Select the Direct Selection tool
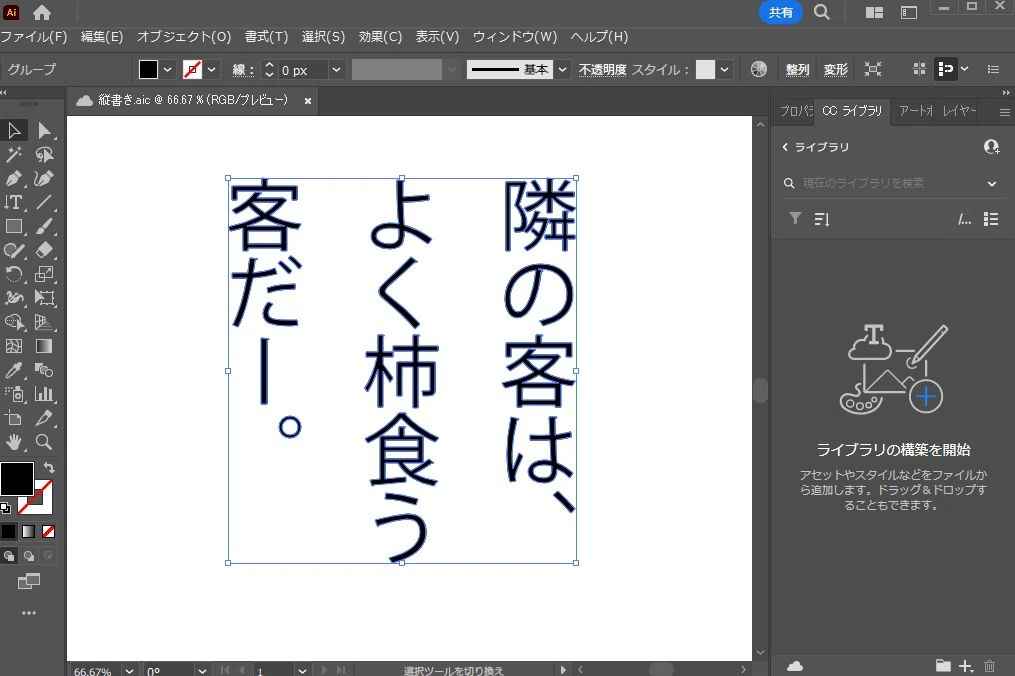This screenshot has height=676, width=1015. [43, 130]
